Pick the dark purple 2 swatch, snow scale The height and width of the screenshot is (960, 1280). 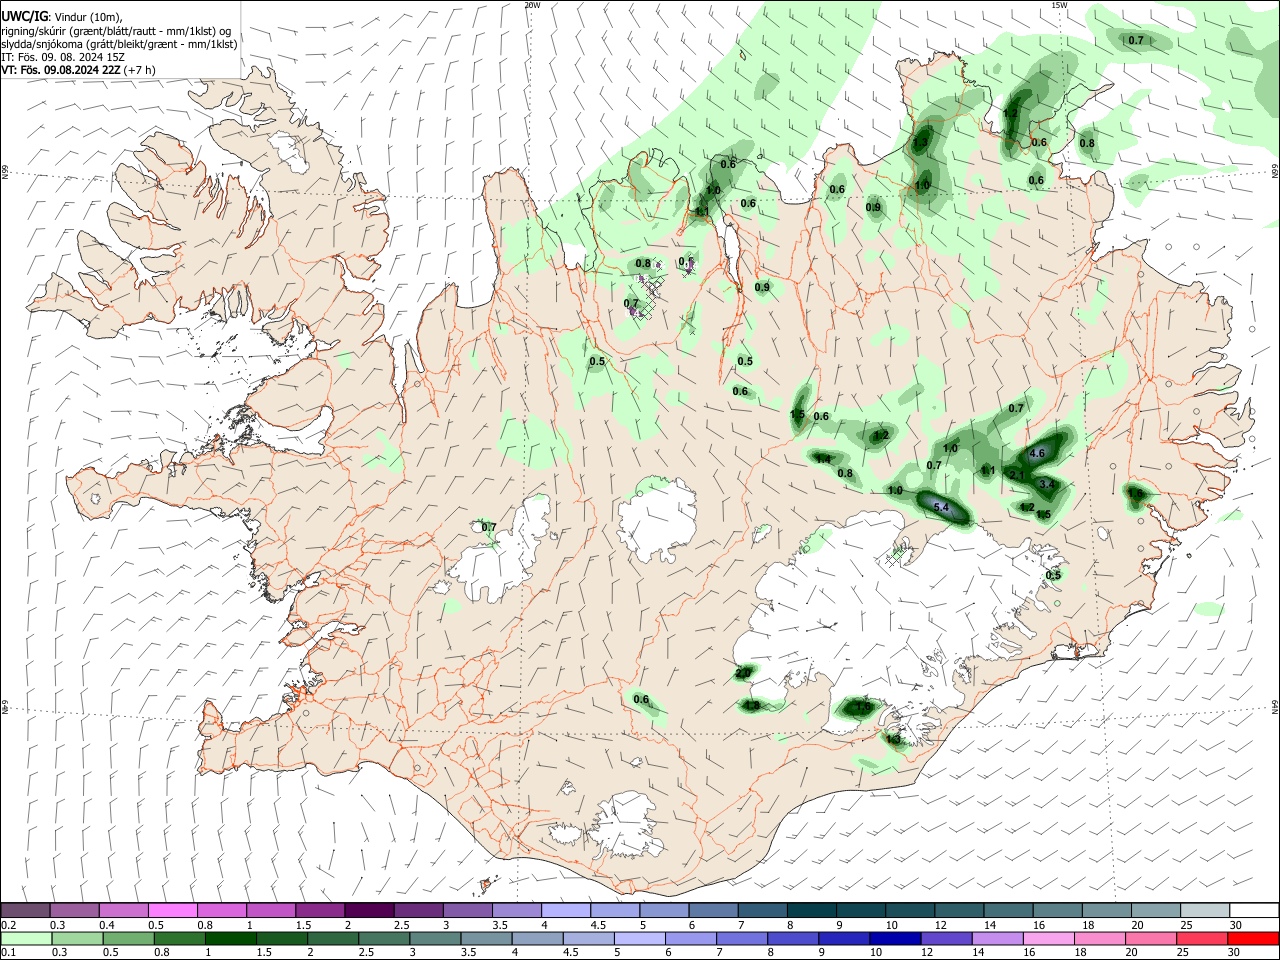click(x=368, y=910)
